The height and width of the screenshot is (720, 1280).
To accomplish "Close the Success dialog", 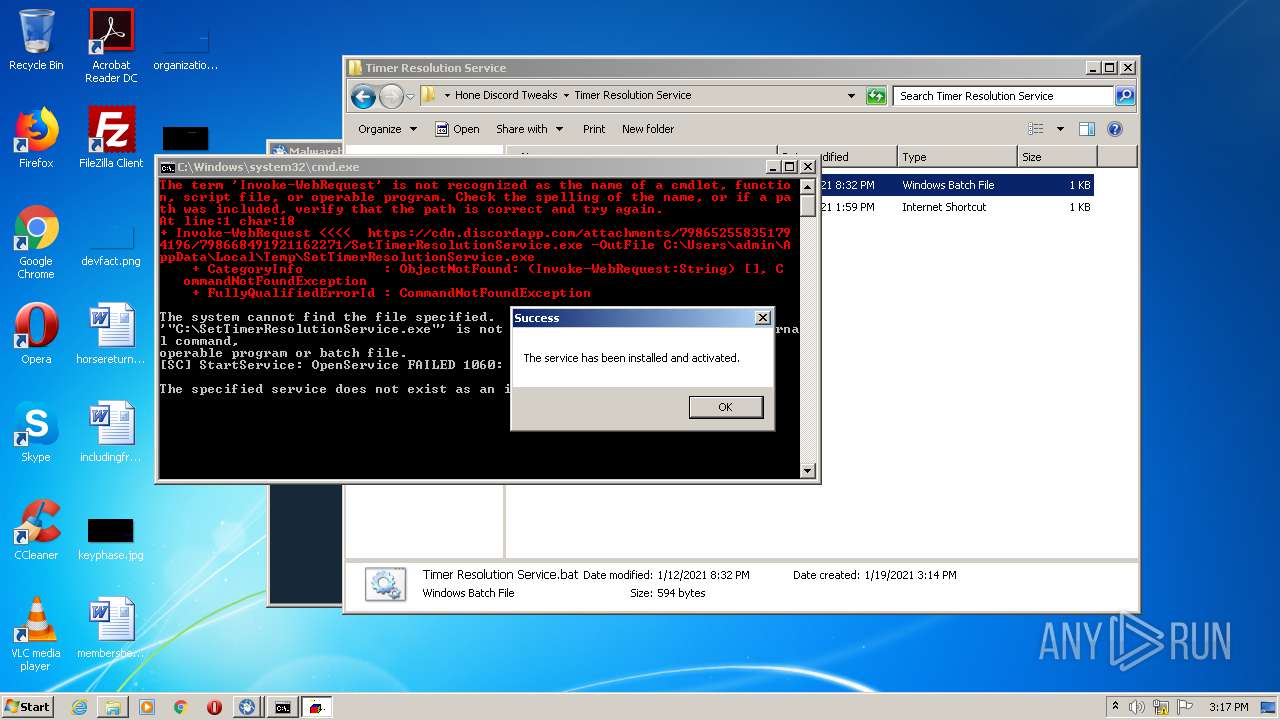I will tap(763, 318).
